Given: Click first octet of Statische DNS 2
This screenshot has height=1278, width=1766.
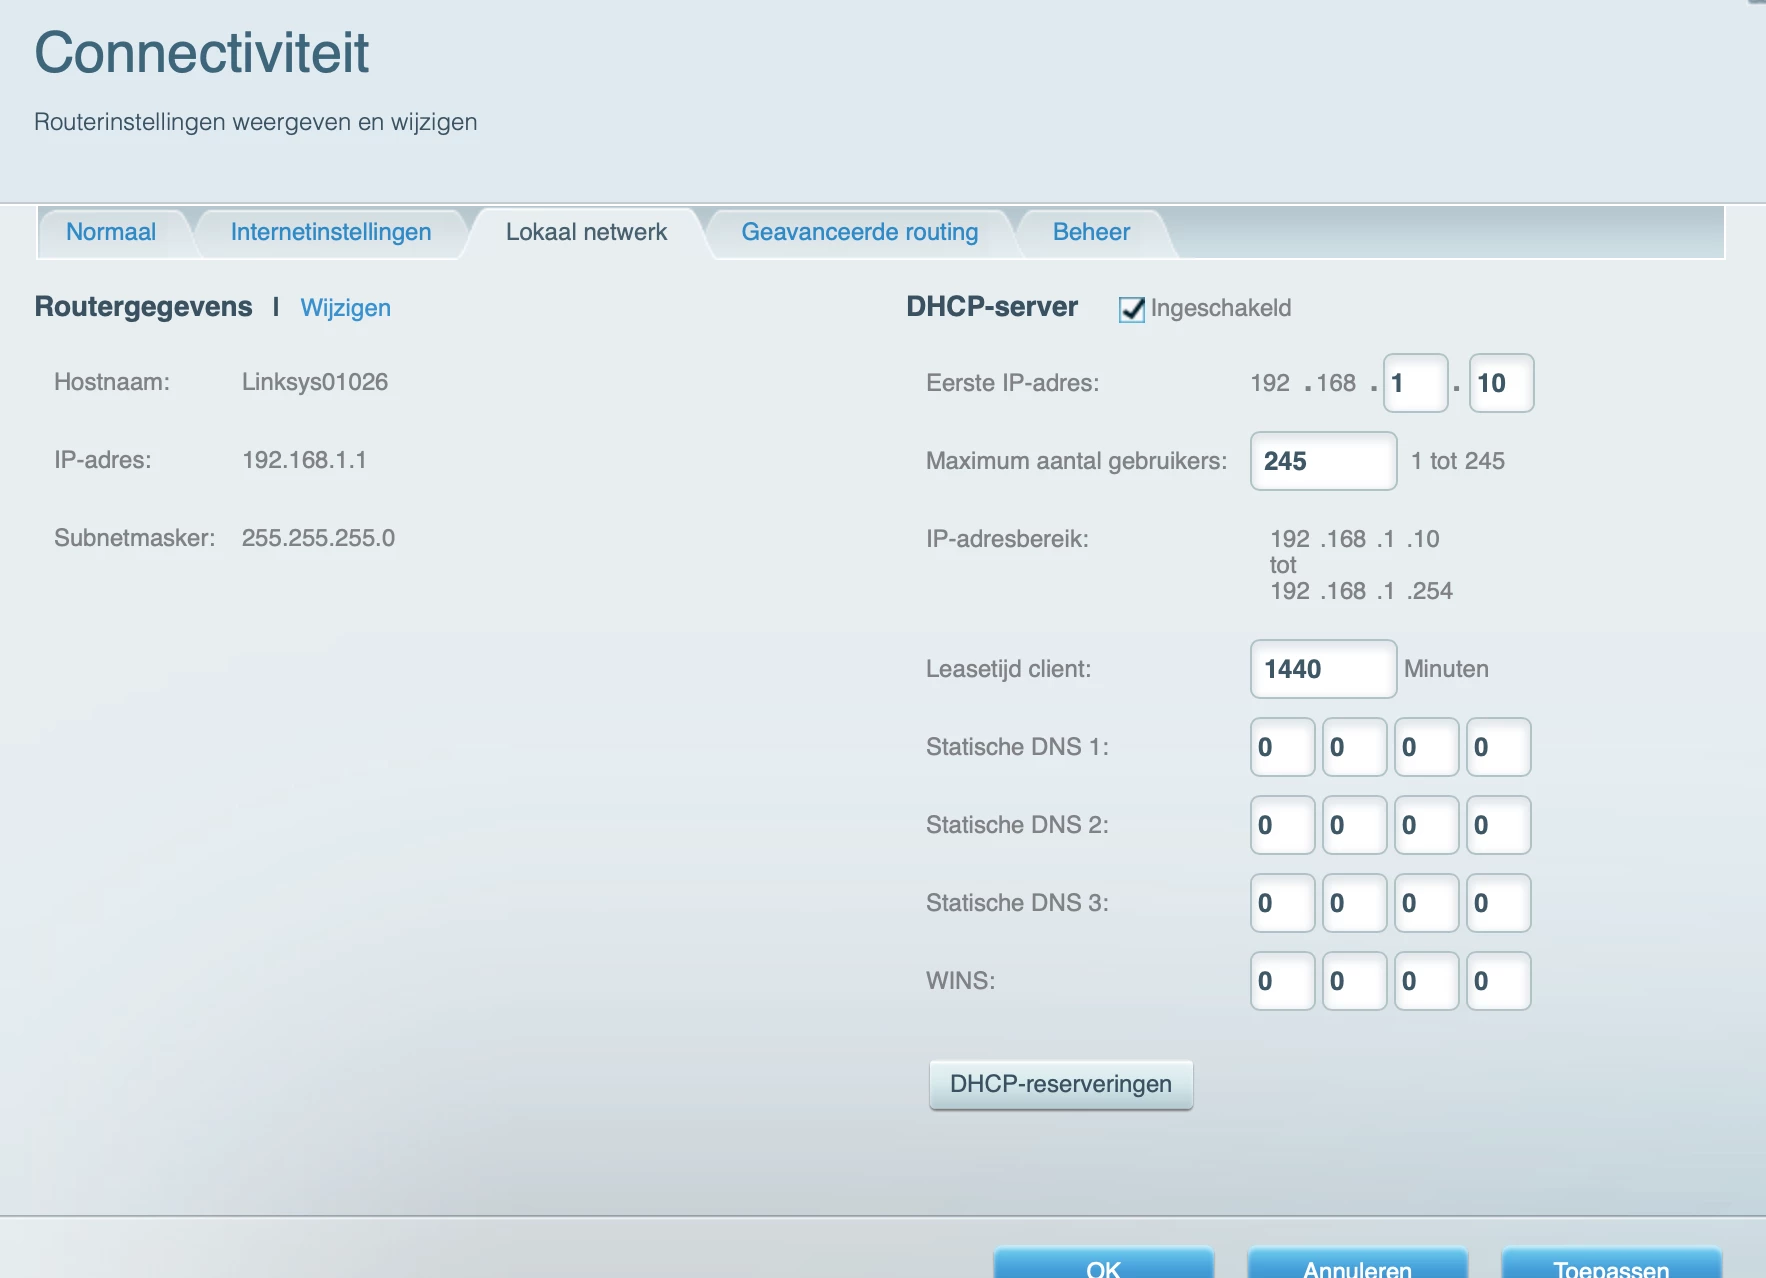Looking at the screenshot, I should [1282, 825].
